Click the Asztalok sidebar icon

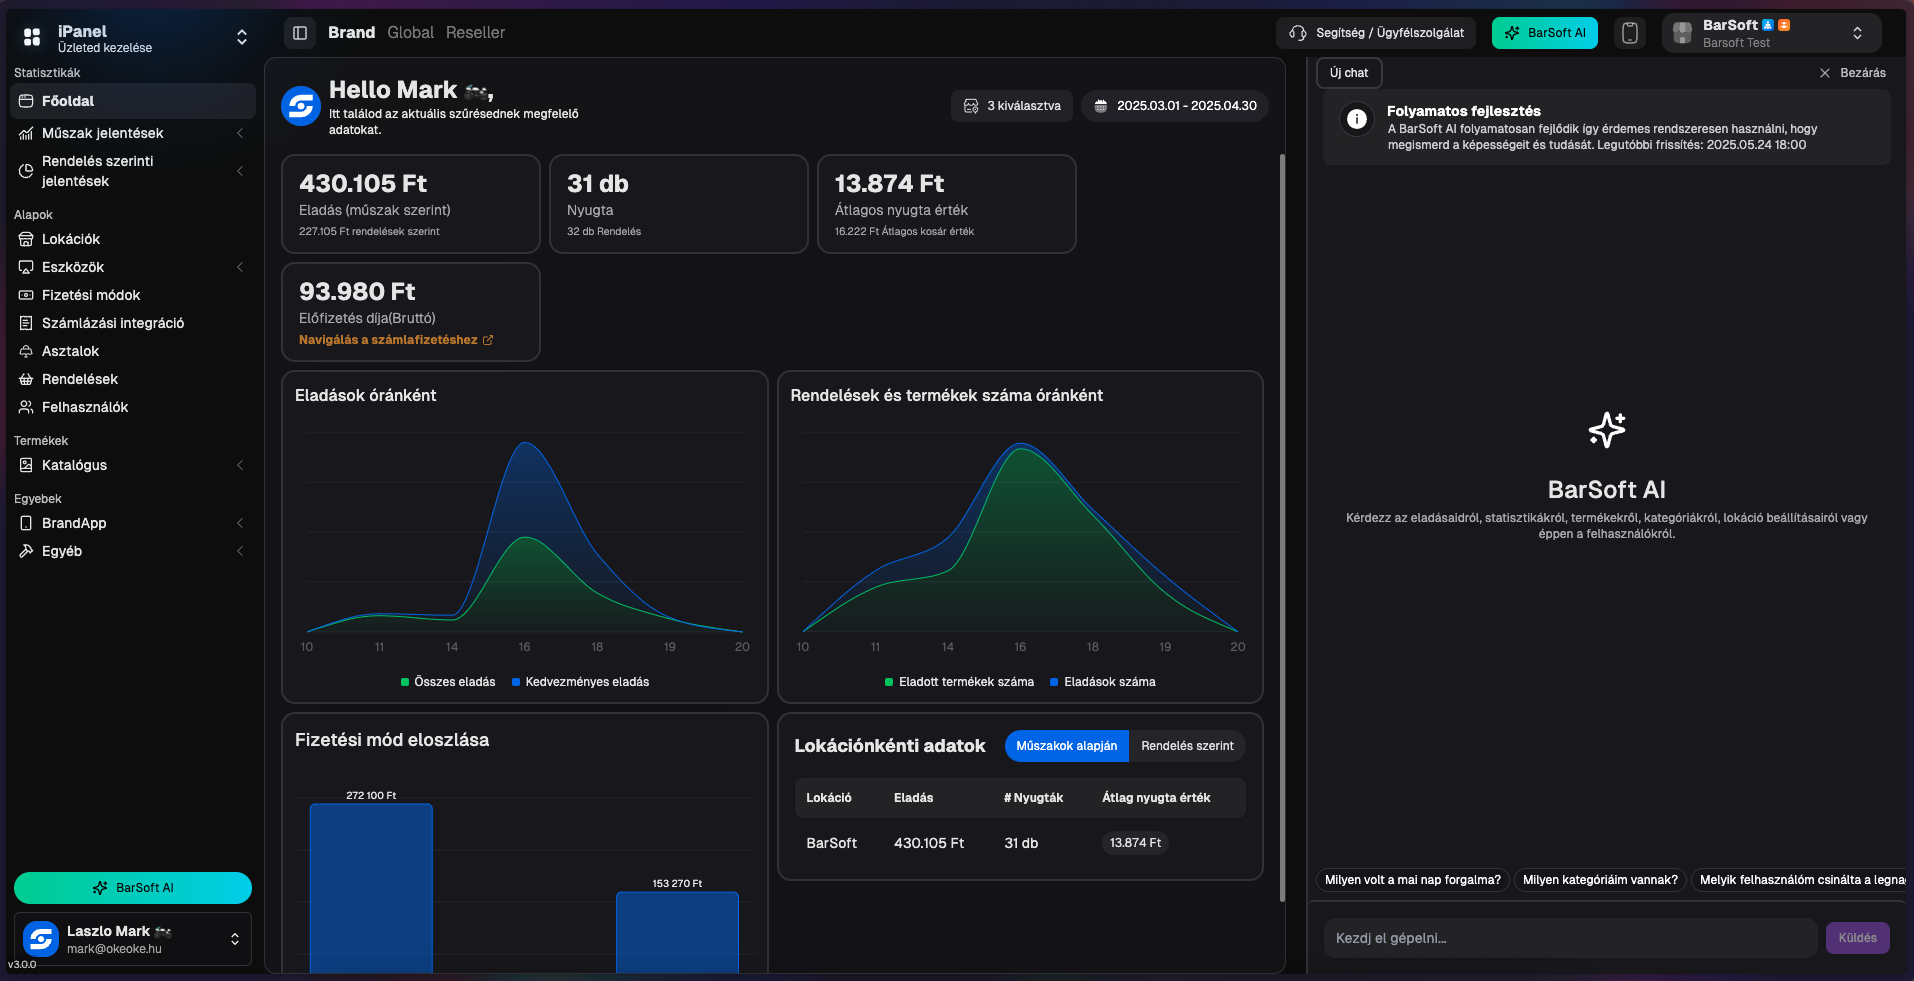coord(26,351)
